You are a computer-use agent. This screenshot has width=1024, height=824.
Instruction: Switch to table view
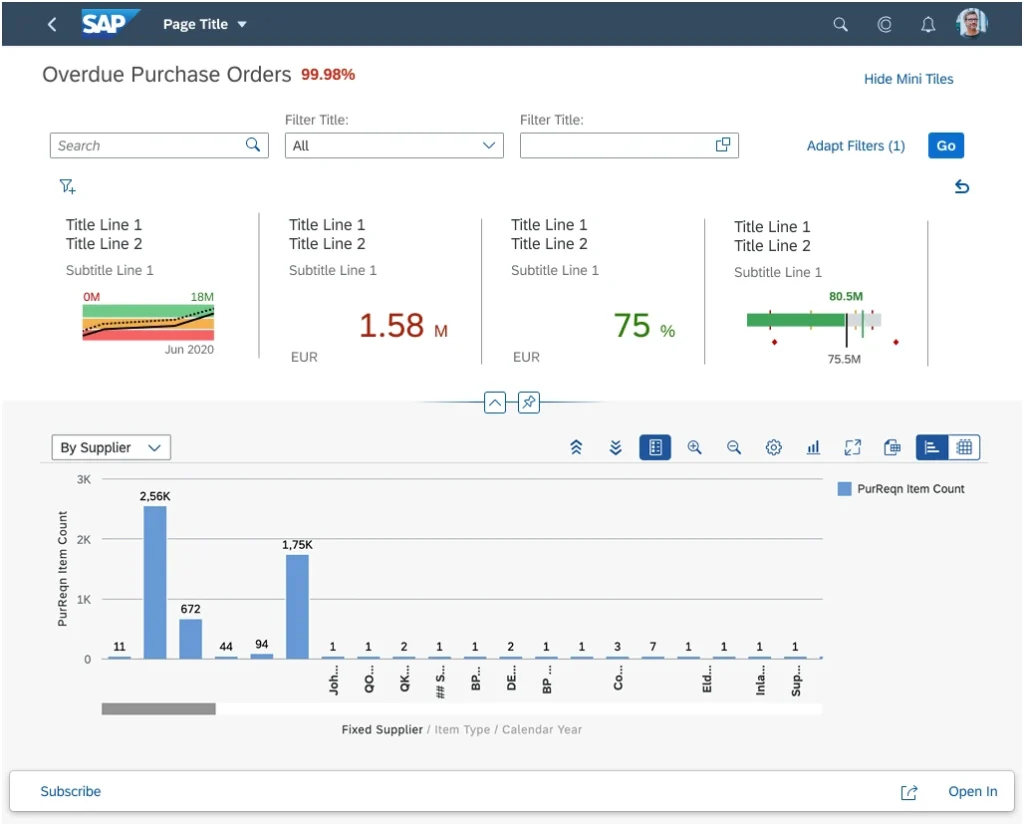coord(964,448)
